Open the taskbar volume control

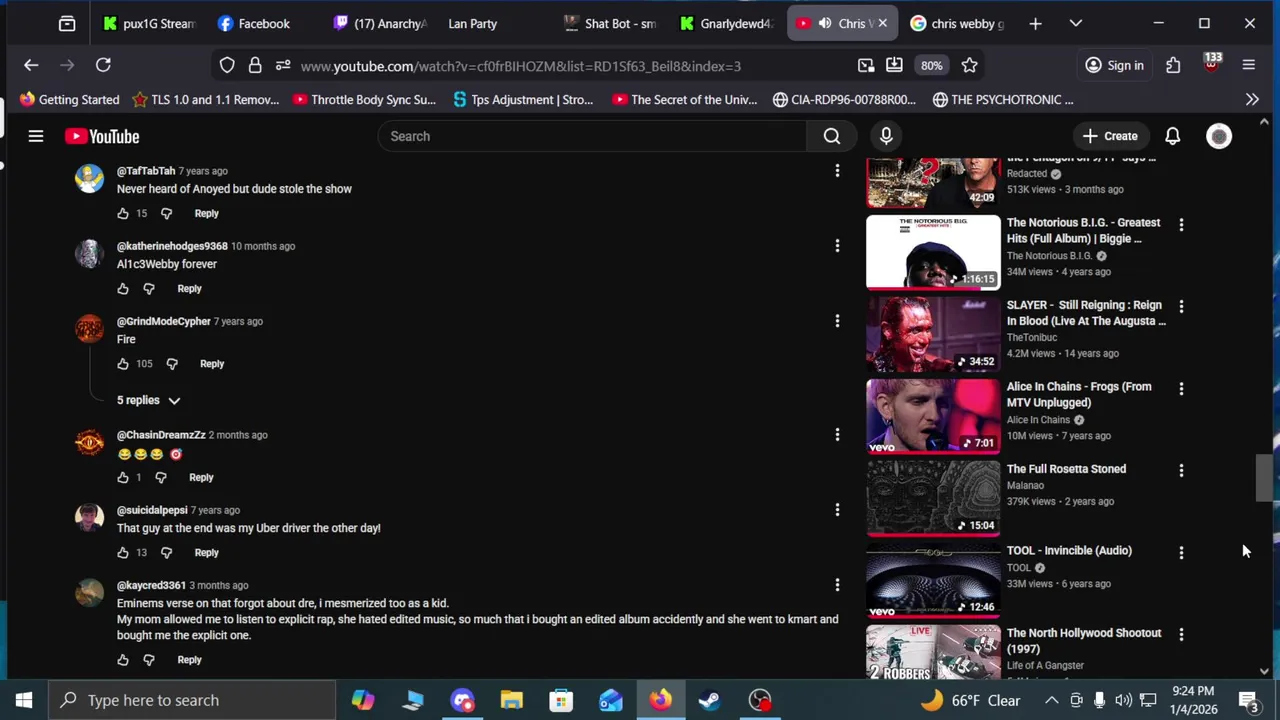(x=1123, y=700)
